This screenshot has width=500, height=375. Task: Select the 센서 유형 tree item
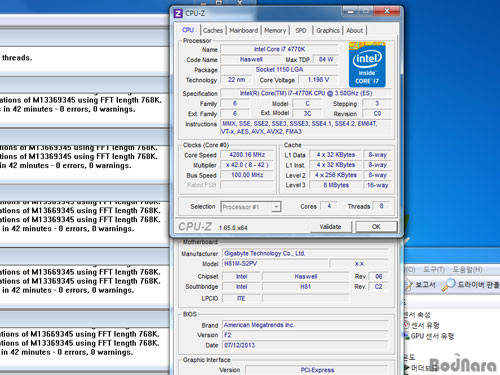tap(425, 325)
